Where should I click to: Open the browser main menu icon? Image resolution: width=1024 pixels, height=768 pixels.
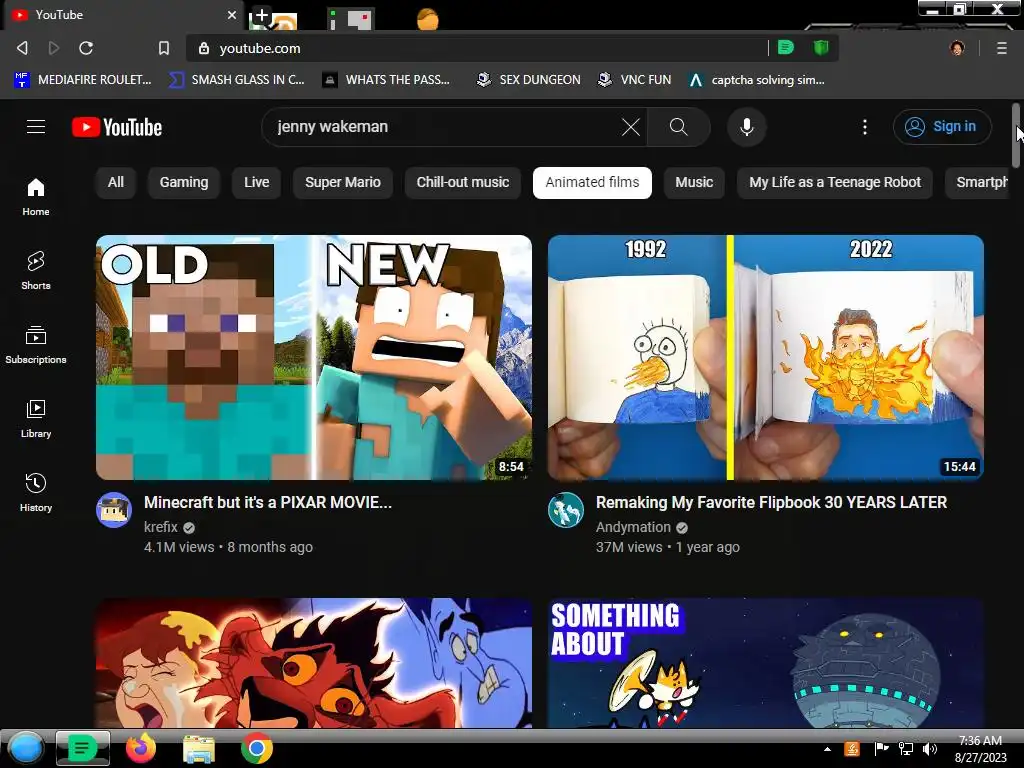point(1001,48)
